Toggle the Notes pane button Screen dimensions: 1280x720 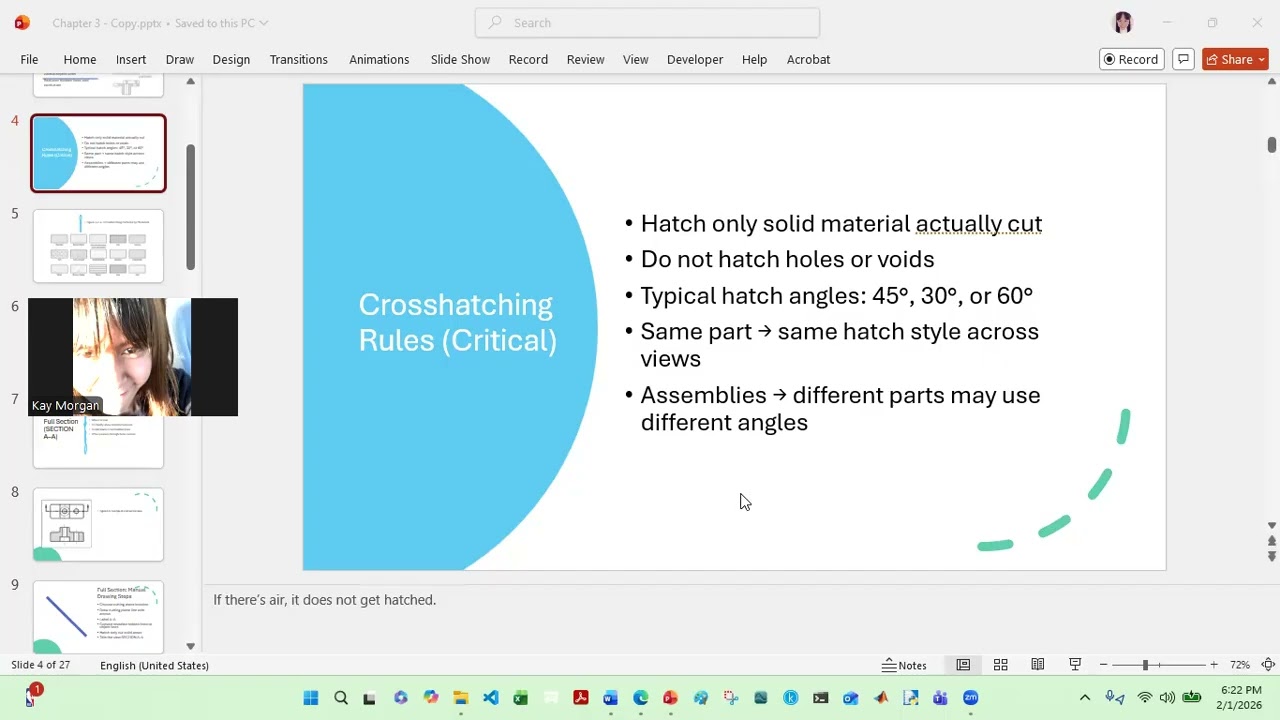click(x=904, y=665)
